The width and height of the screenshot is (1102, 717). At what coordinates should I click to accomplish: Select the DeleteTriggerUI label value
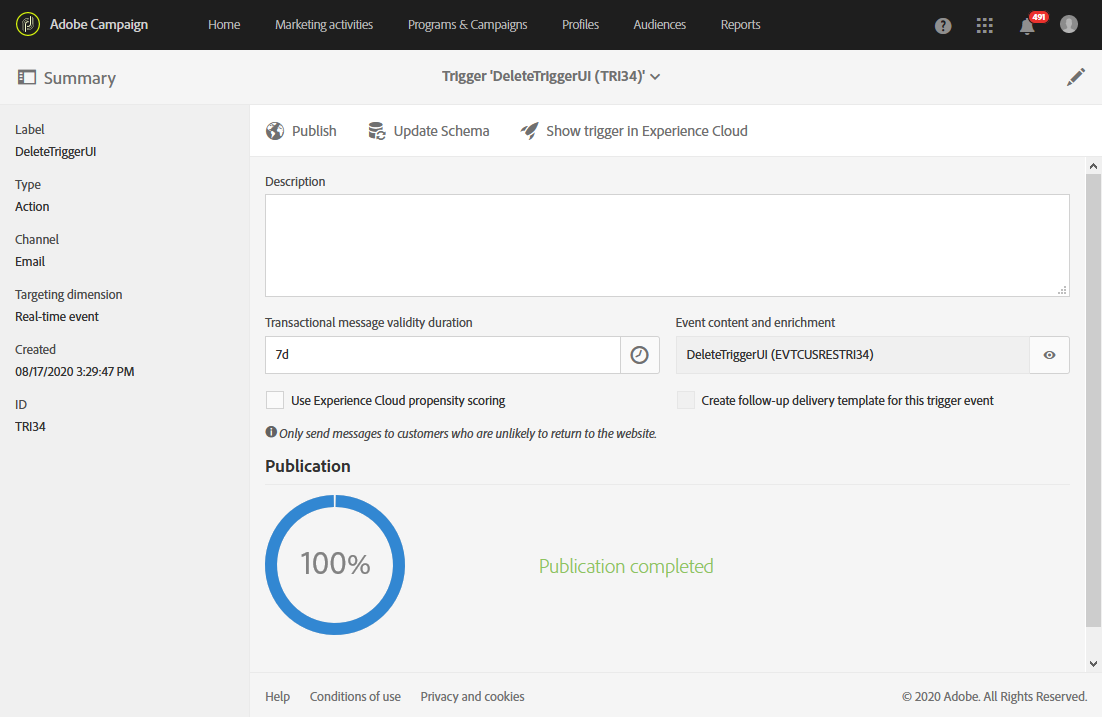click(56, 151)
